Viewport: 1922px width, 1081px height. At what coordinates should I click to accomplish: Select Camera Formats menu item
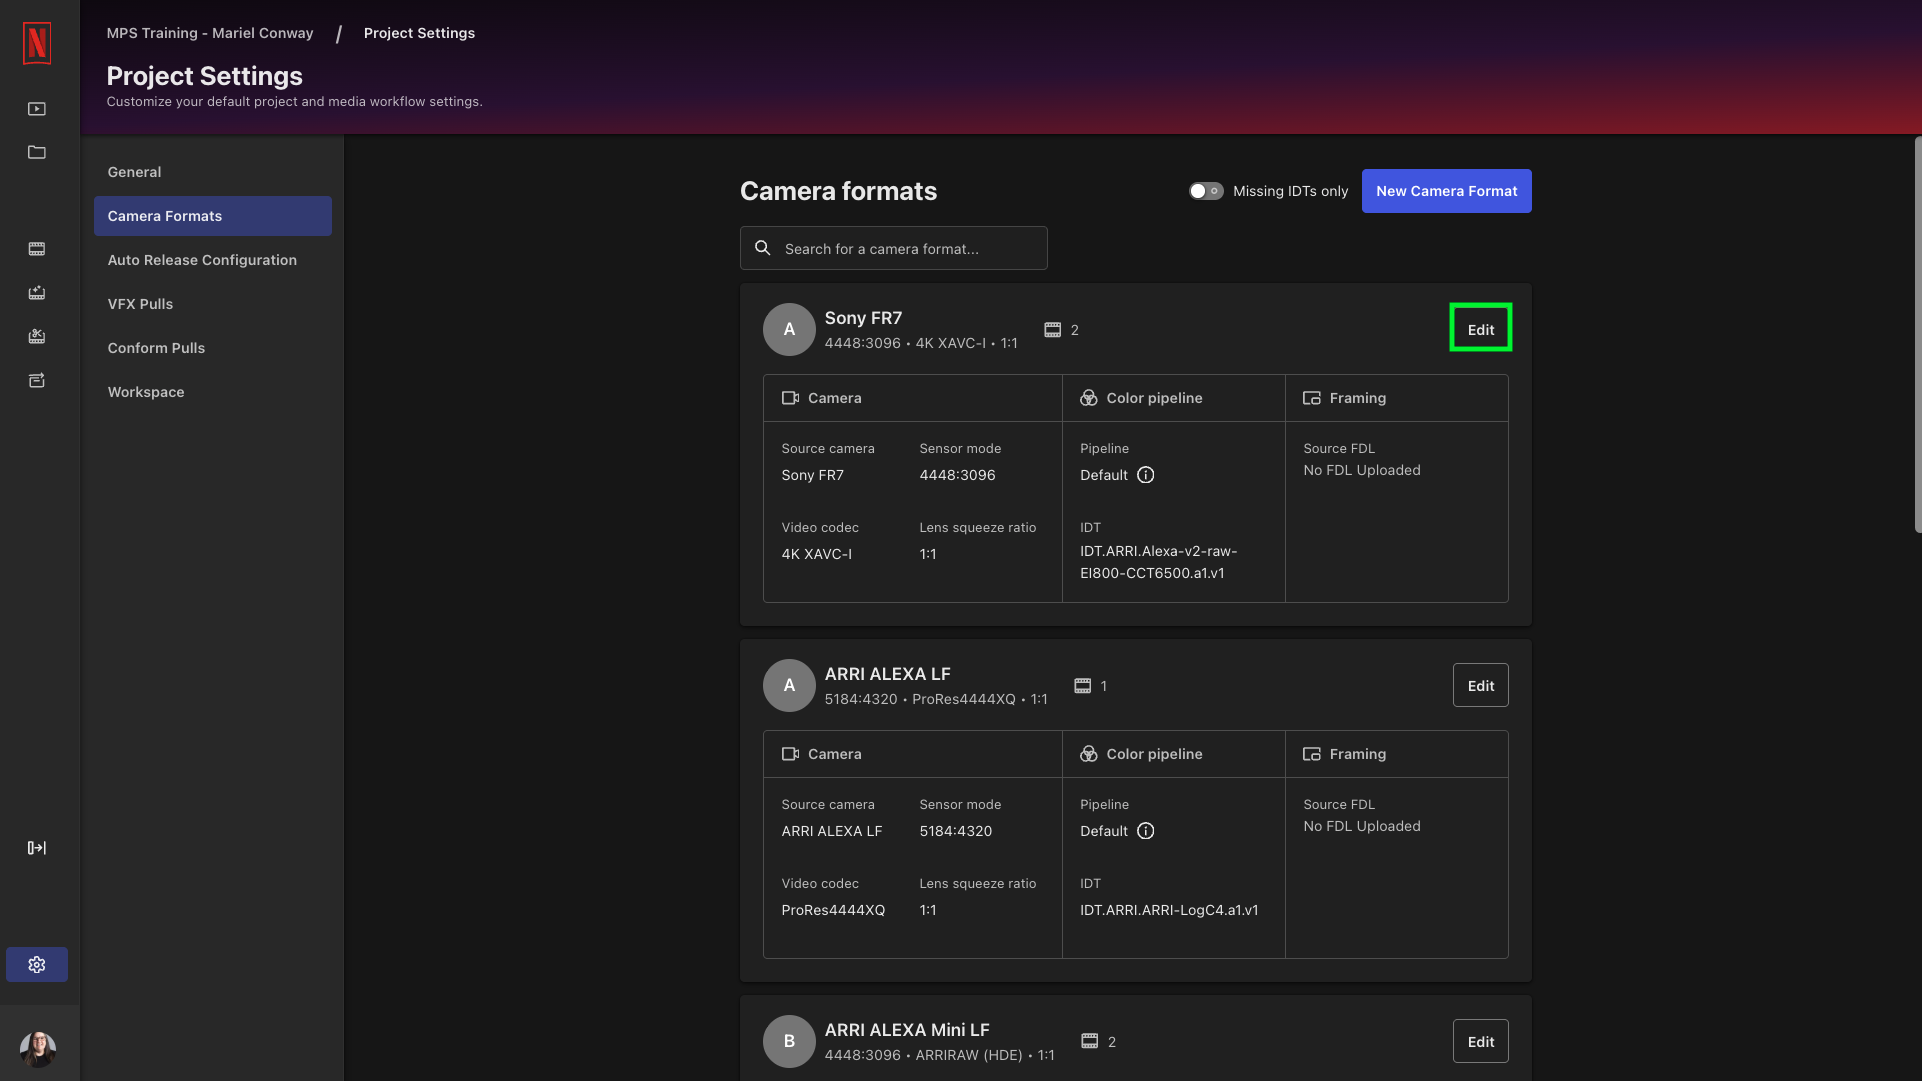tap(213, 216)
